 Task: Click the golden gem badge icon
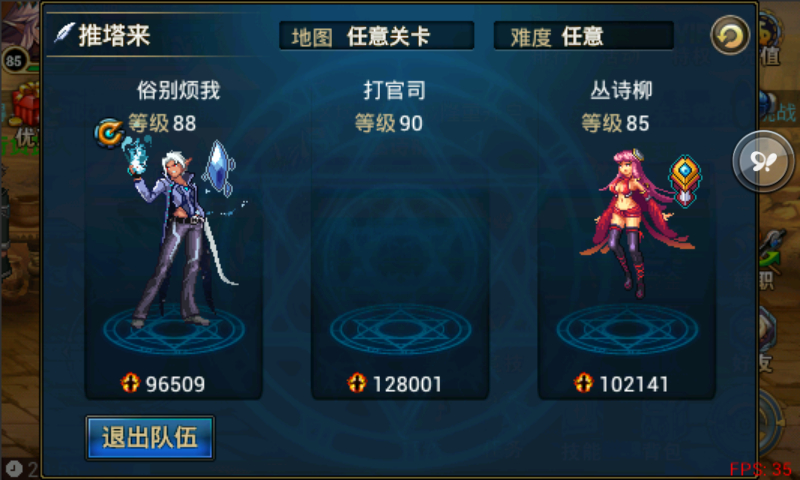pos(685,181)
